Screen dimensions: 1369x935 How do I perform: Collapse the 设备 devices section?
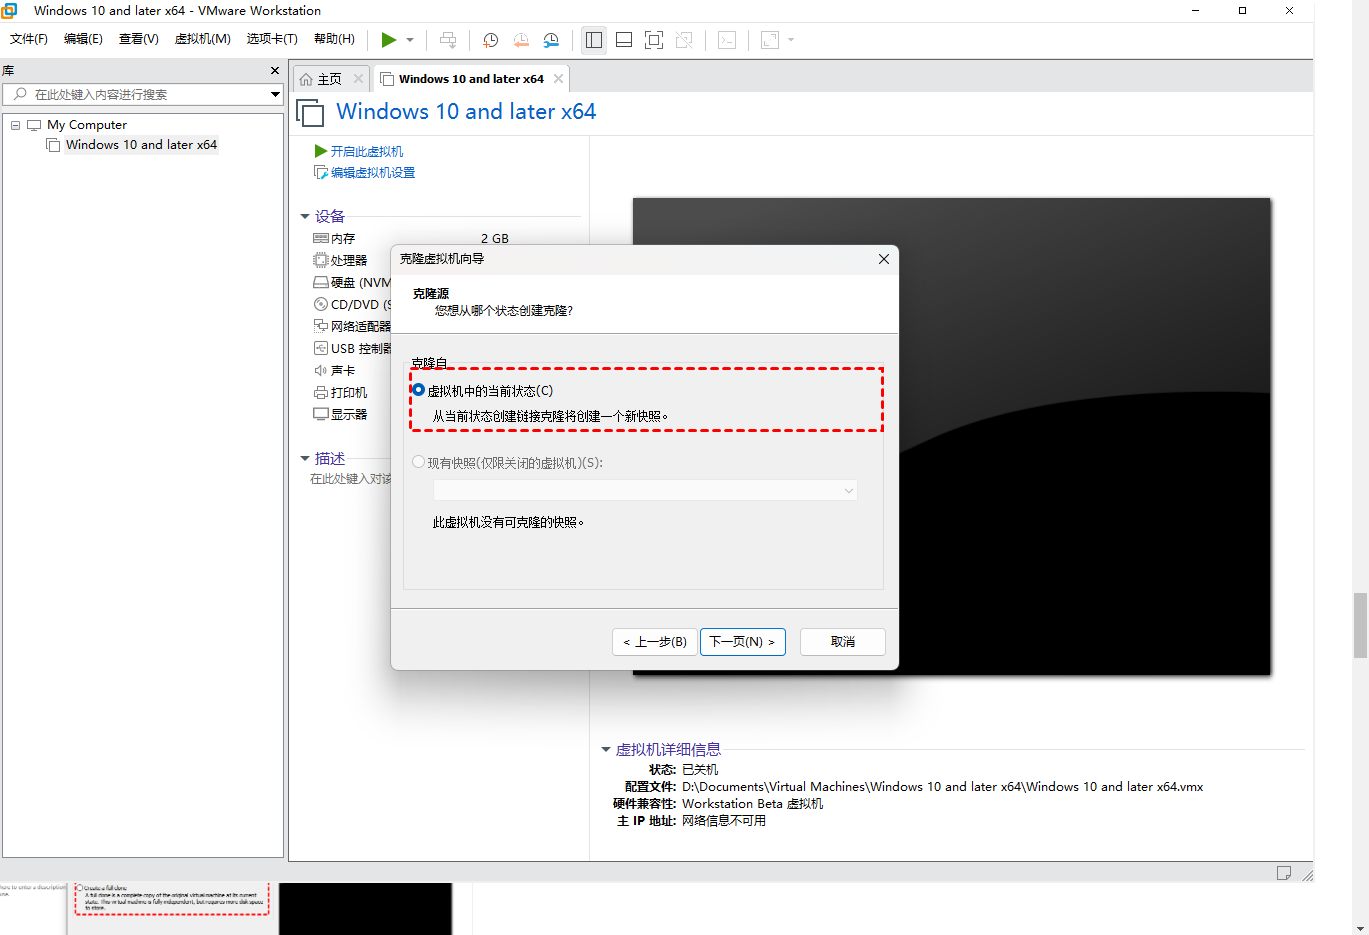(x=305, y=216)
